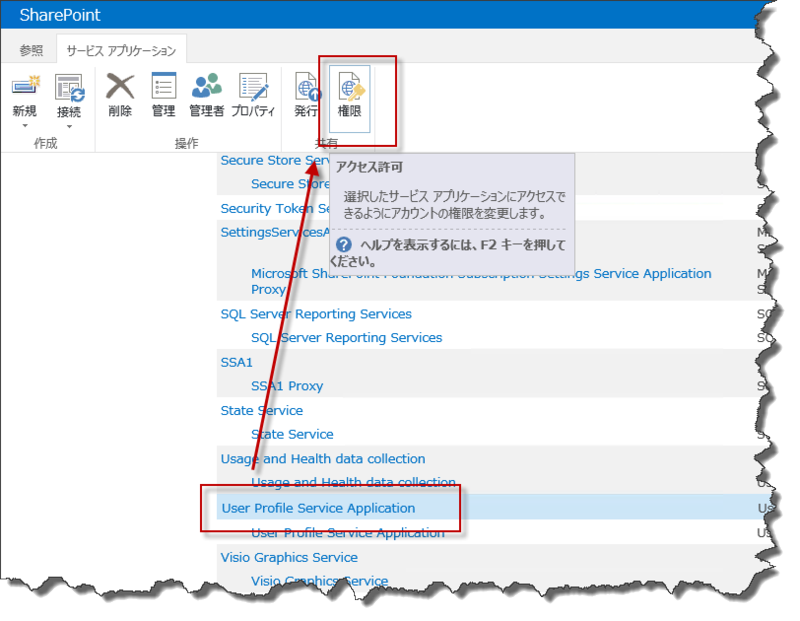Screen dimensions: 800x621
Task: Open プロパティ (Properties) icon
Action: click(253, 87)
